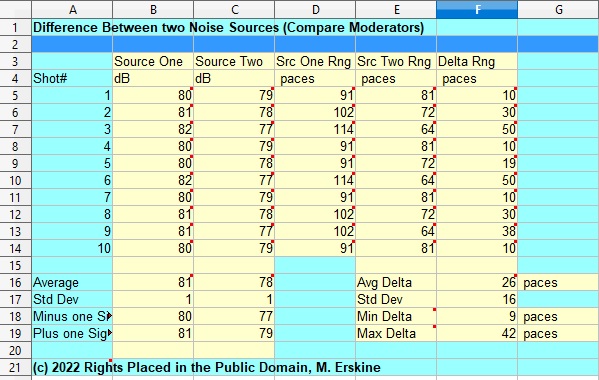Screen dimensions: 599x380
Task: Click Minus one Sigma Source Two value 77
Action: pyautogui.click(x=234, y=316)
